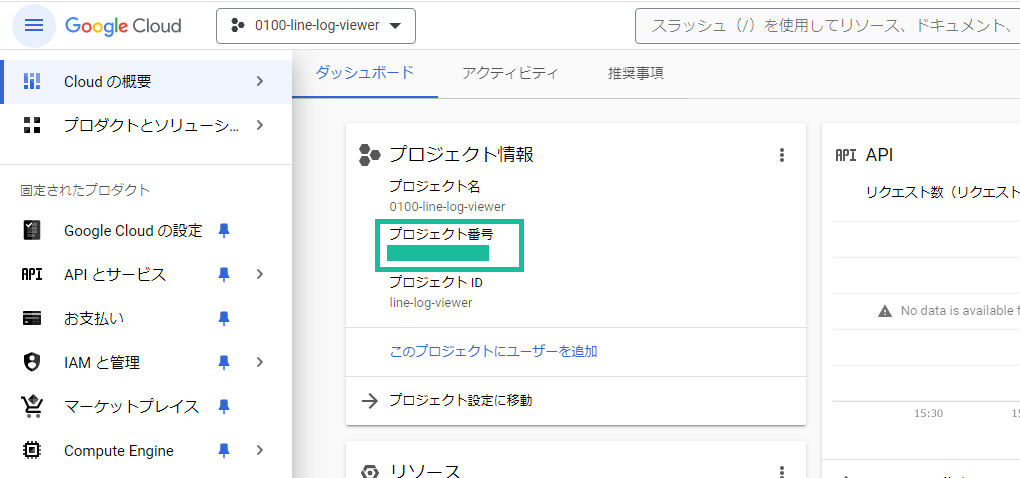Click このプロジェクトにユーザーを追加 link
Screen dimensions: 1020x478
tap(493, 352)
